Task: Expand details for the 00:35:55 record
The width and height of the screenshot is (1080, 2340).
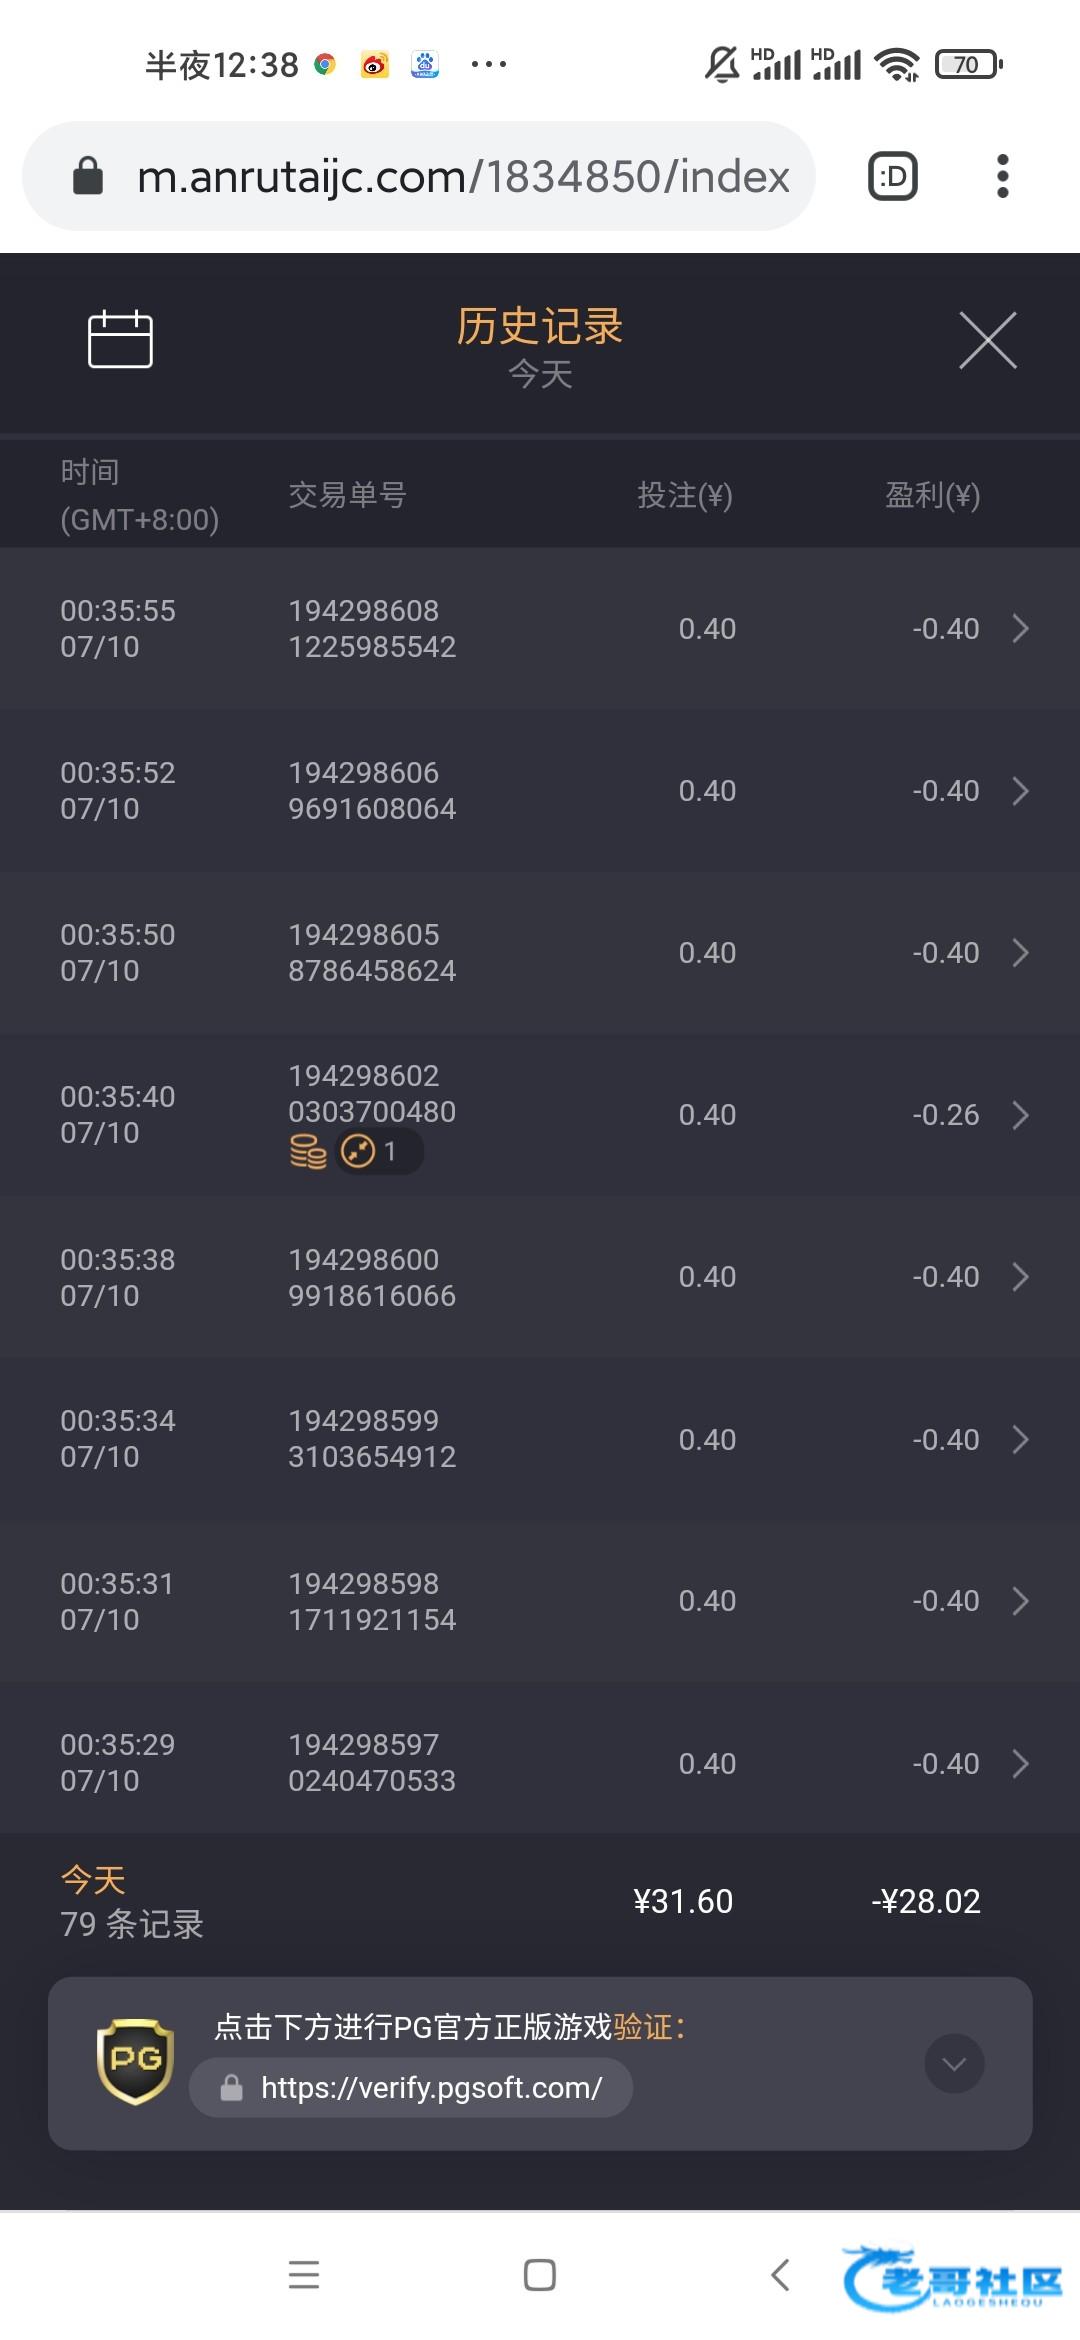Action: 1020,629
